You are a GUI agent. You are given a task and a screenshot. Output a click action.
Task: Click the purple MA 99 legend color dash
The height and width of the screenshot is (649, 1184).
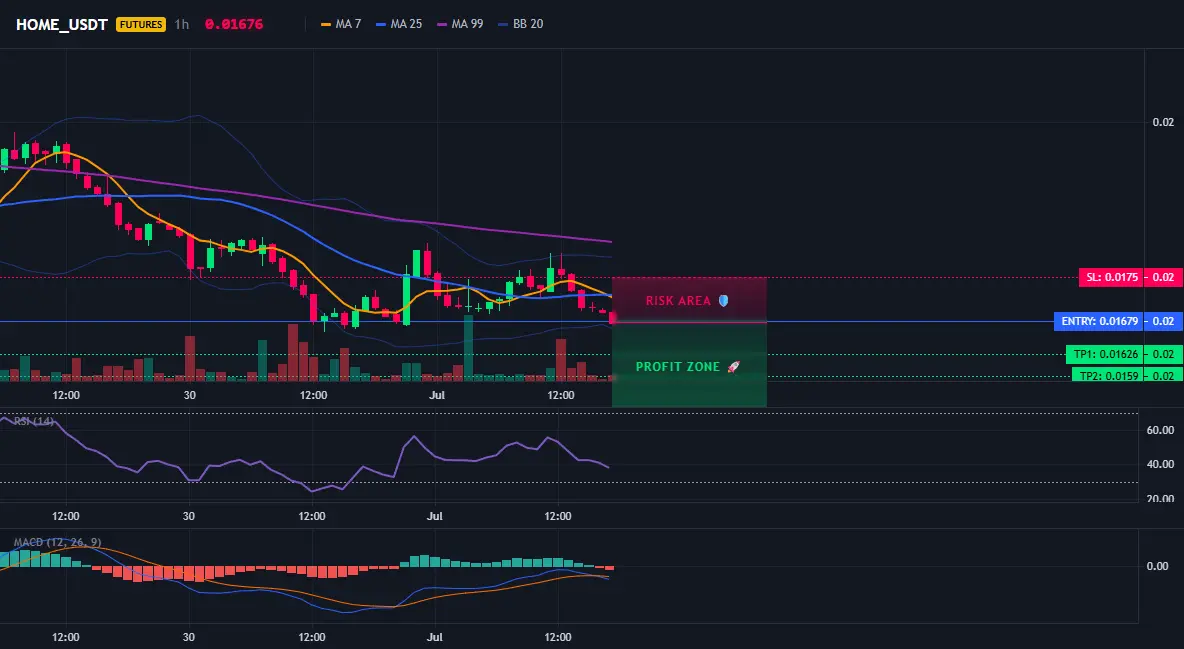click(x=442, y=24)
